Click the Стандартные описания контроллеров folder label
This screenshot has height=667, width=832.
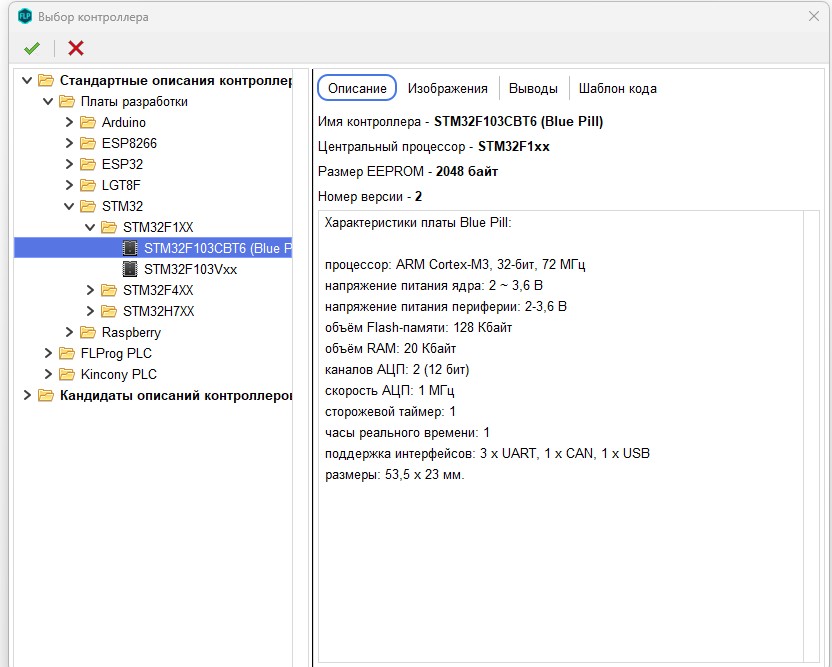click(x=176, y=81)
